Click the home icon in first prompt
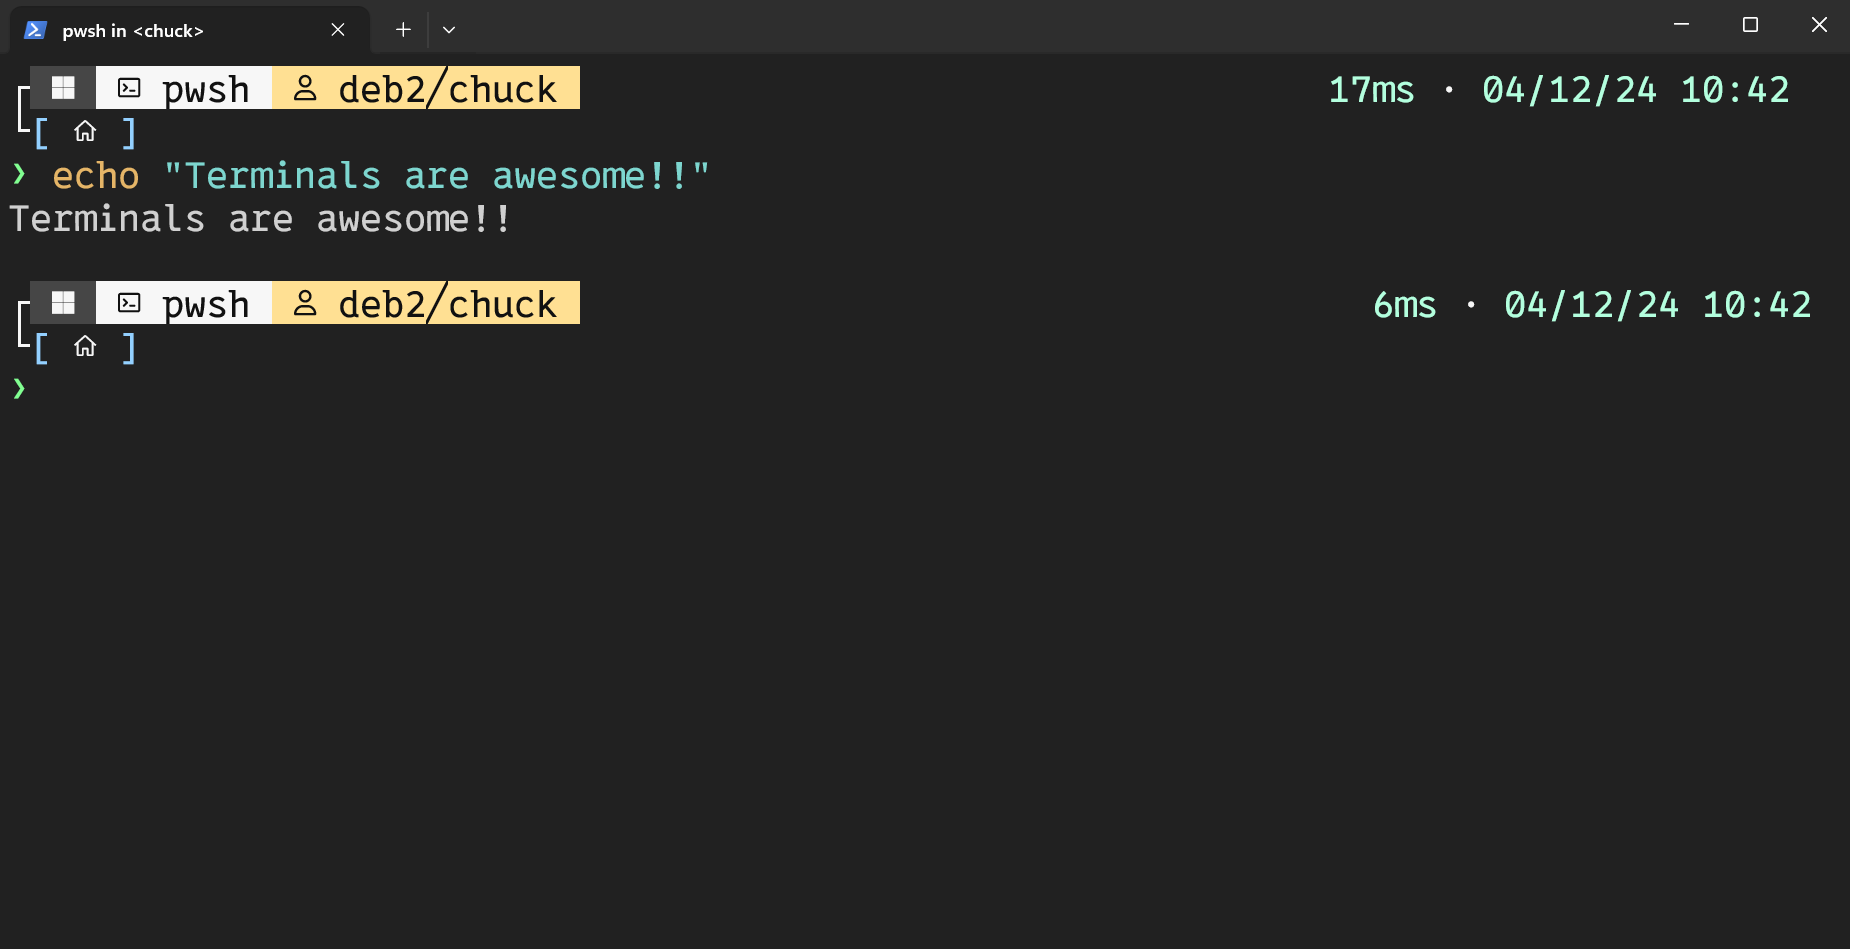1850x949 pixels. click(85, 131)
